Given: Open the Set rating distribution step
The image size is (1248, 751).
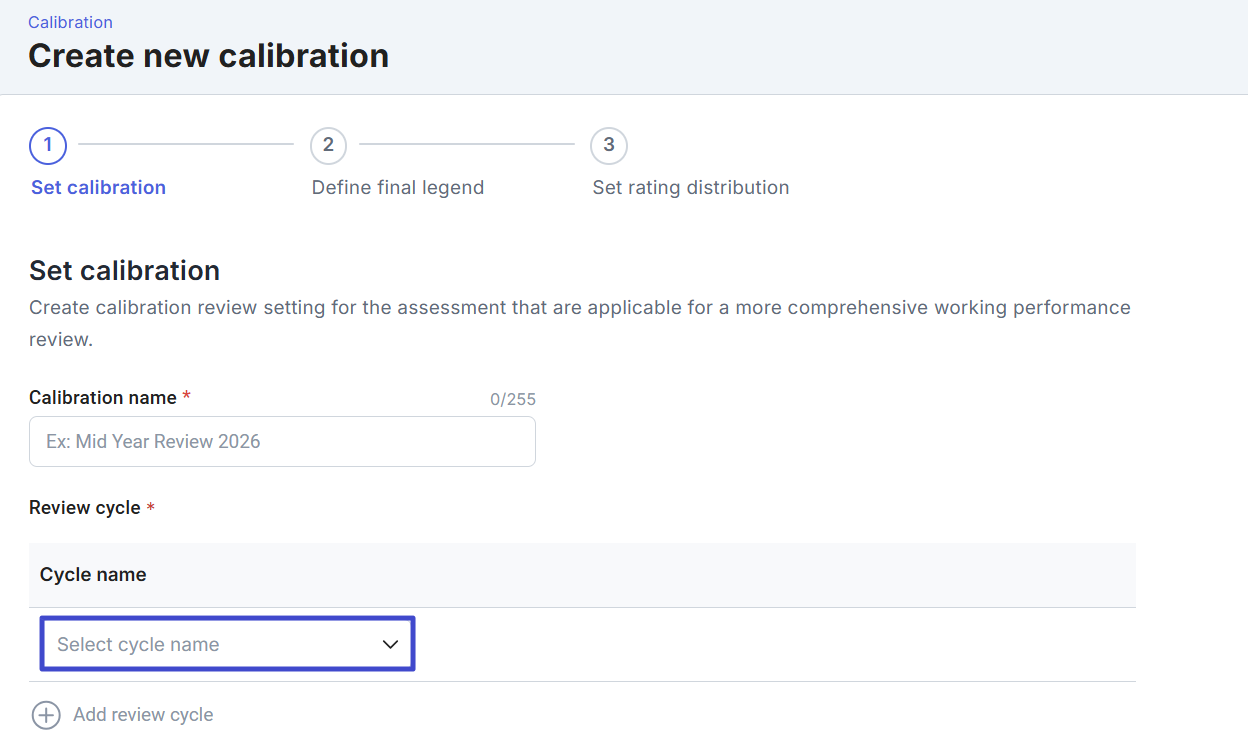Looking at the screenshot, I should coord(691,188).
